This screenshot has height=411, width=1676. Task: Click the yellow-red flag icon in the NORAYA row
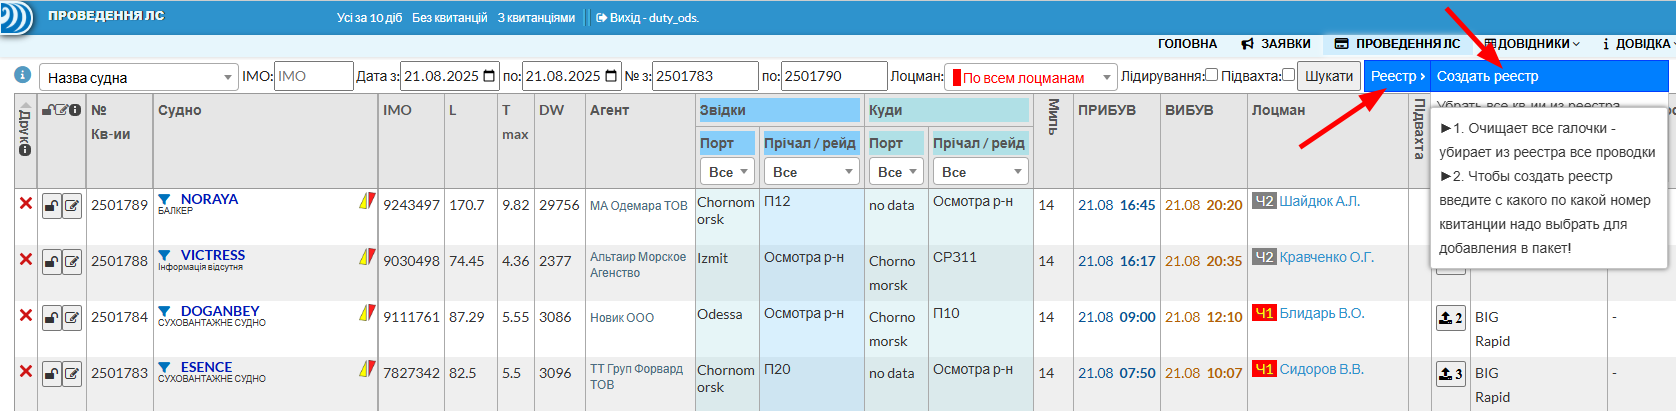(367, 201)
